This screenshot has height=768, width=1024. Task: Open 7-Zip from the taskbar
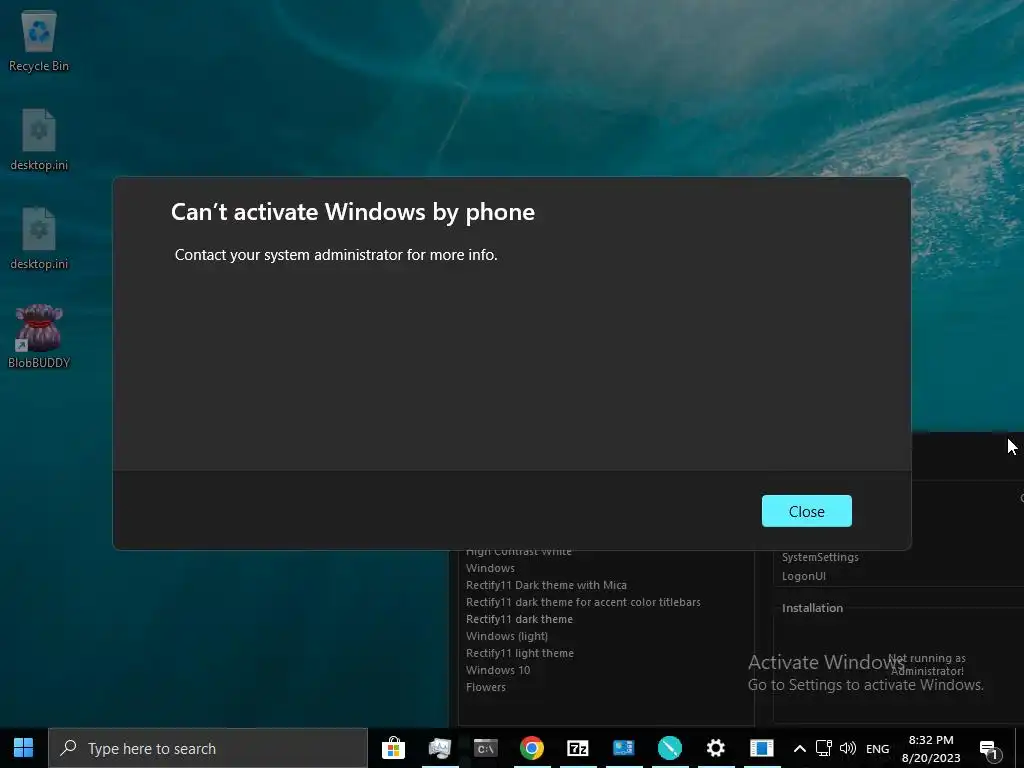pos(578,748)
